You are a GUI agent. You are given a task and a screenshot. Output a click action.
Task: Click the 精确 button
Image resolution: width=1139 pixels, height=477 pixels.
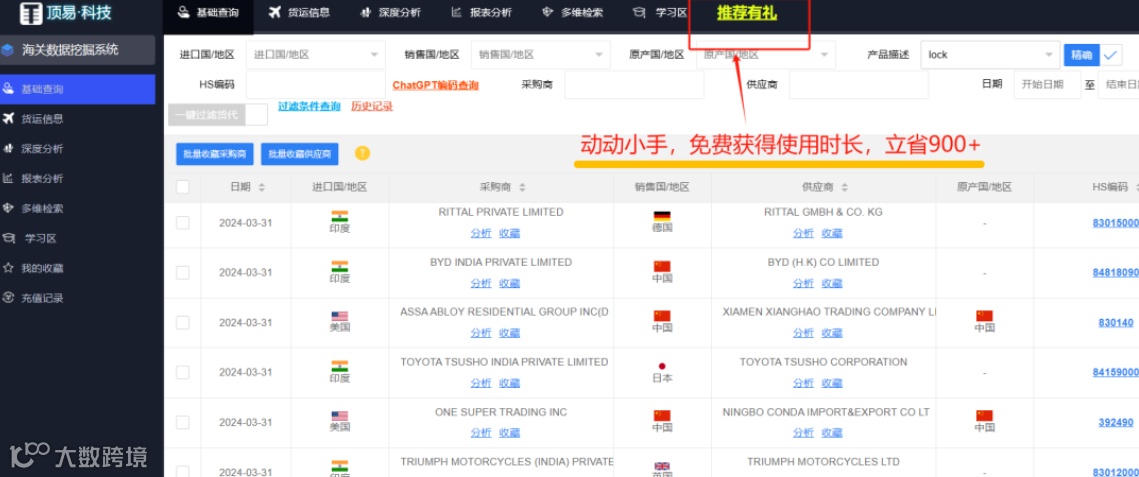1082,54
